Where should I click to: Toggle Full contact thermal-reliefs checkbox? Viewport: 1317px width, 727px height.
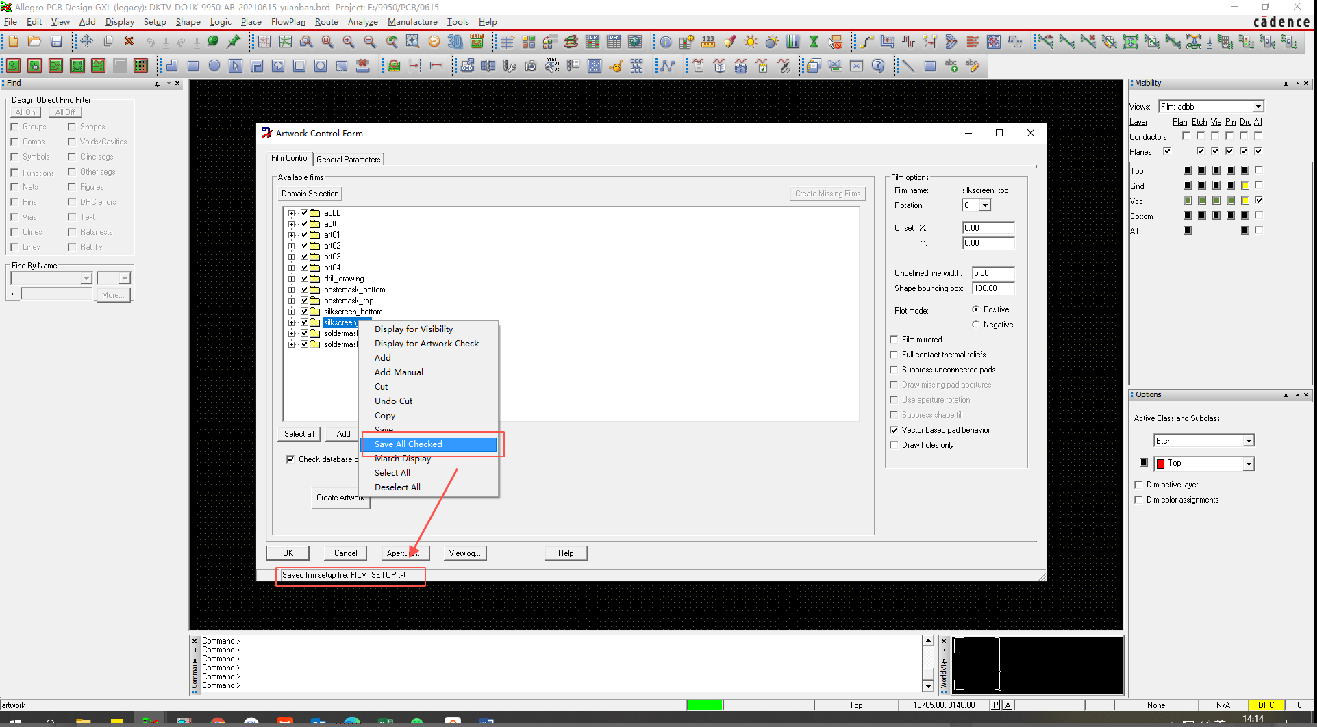(894, 355)
